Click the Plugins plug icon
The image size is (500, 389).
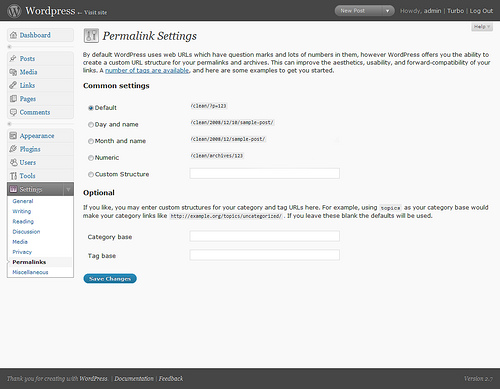(x=13, y=149)
